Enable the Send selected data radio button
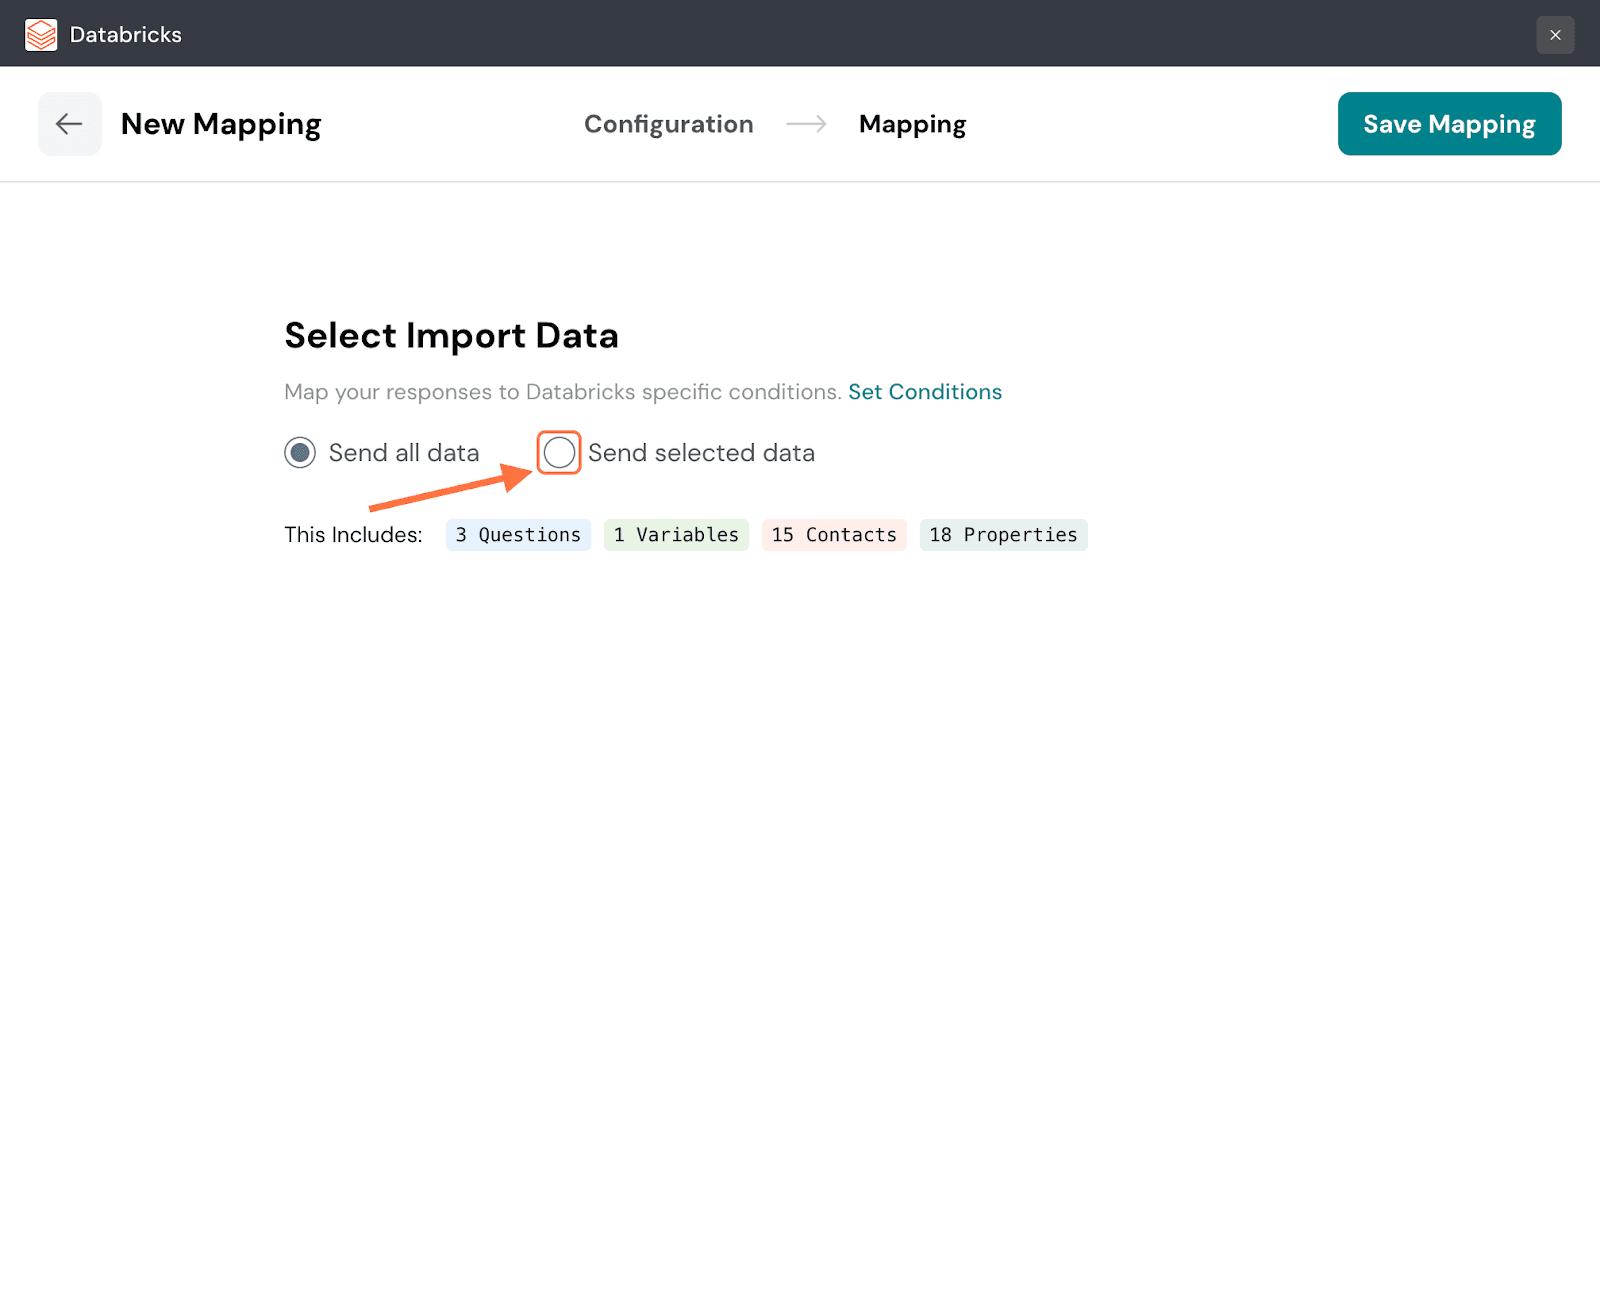This screenshot has height=1305, width=1600. click(x=559, y=453)
